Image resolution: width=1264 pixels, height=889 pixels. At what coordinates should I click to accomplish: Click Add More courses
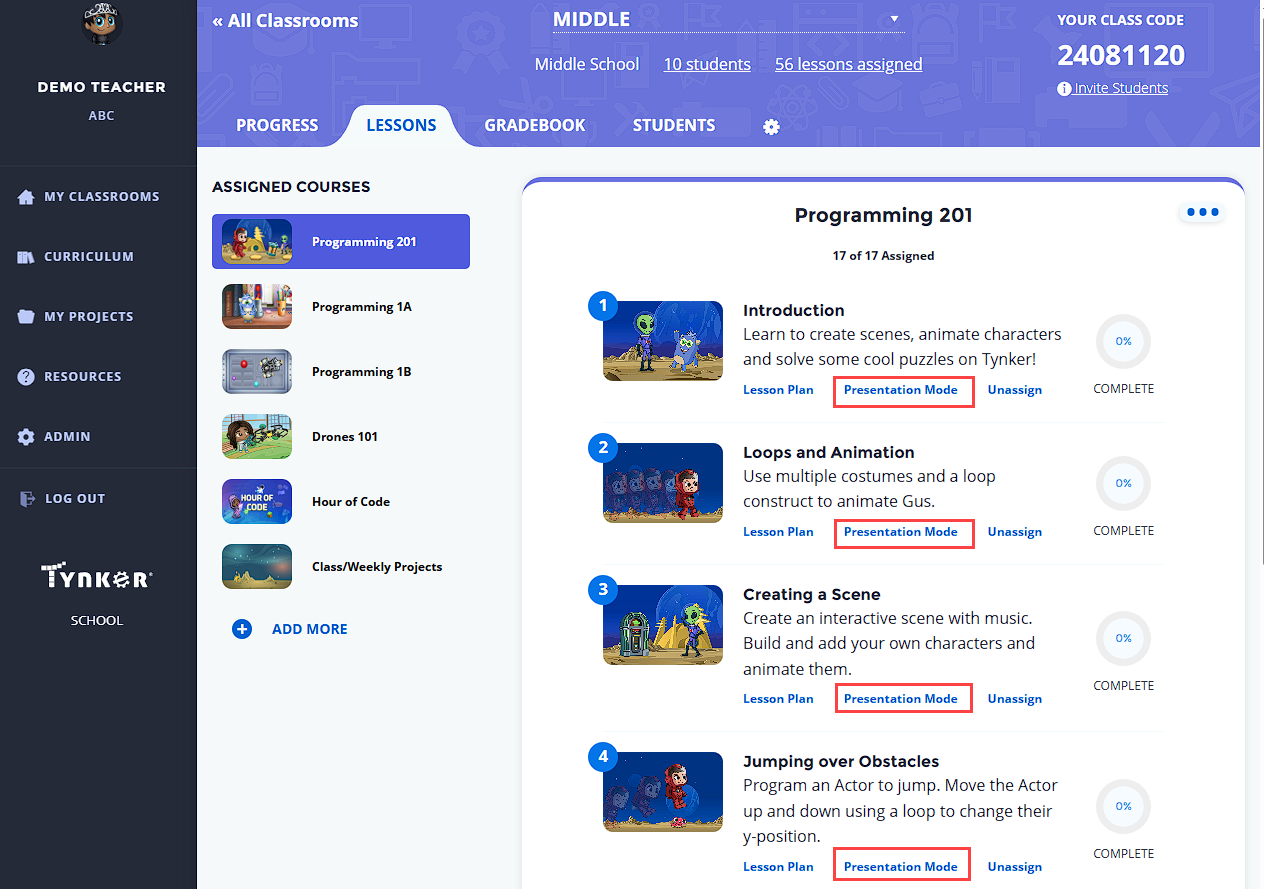click(x=310, y=629)
